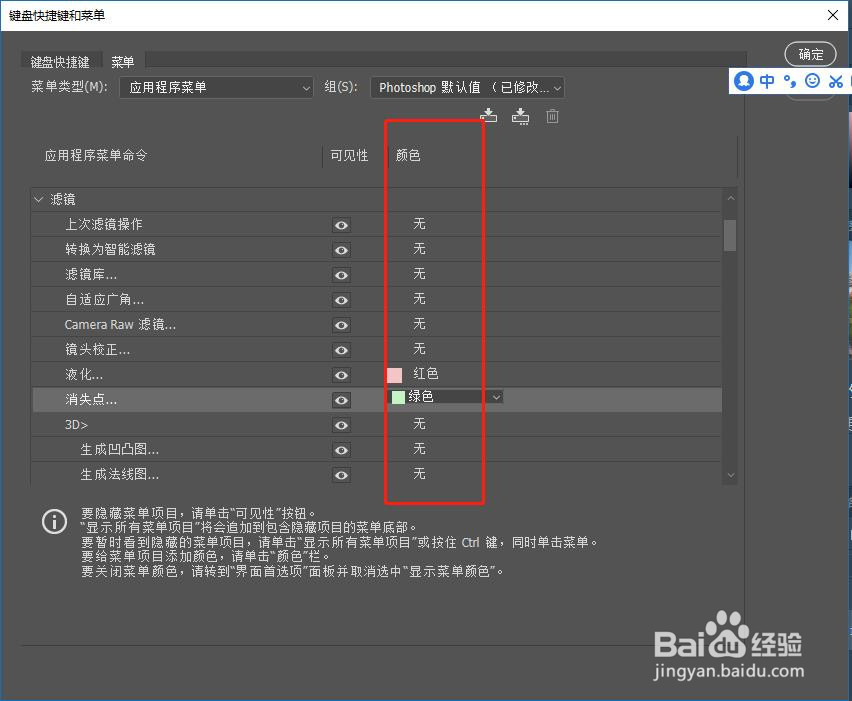Click the punctuation mode icon in the IME toolbar

click(790, 81)
